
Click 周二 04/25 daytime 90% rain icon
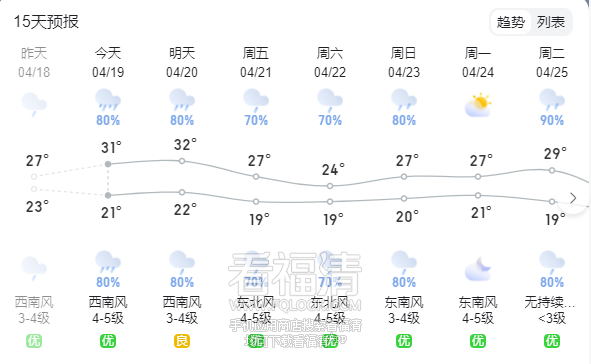tap(552, 100)
